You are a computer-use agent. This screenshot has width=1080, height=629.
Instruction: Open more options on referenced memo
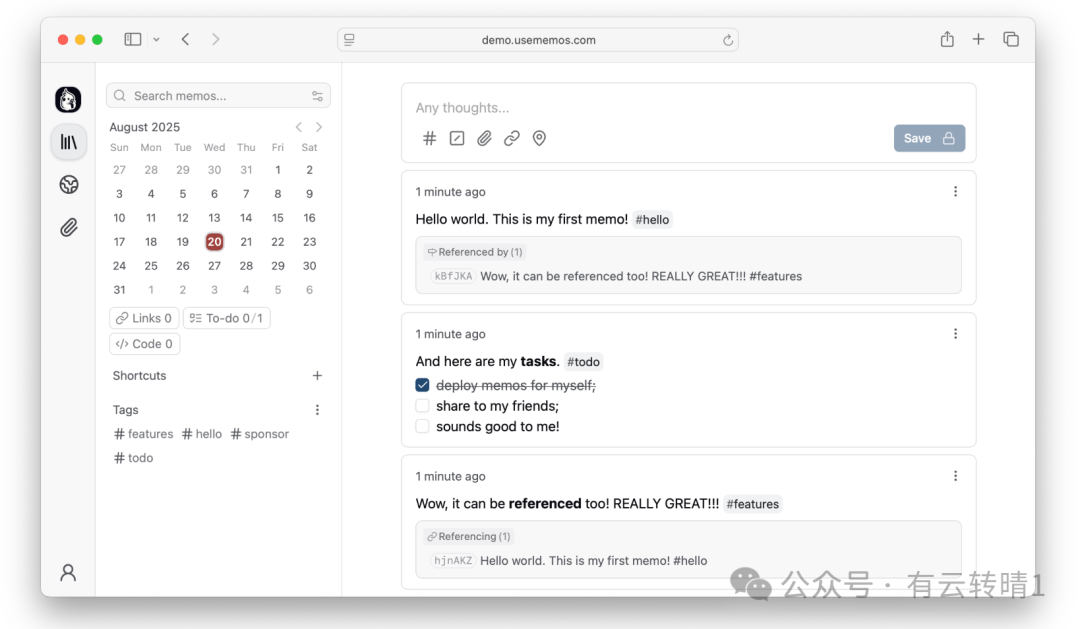tap(955, 476)
